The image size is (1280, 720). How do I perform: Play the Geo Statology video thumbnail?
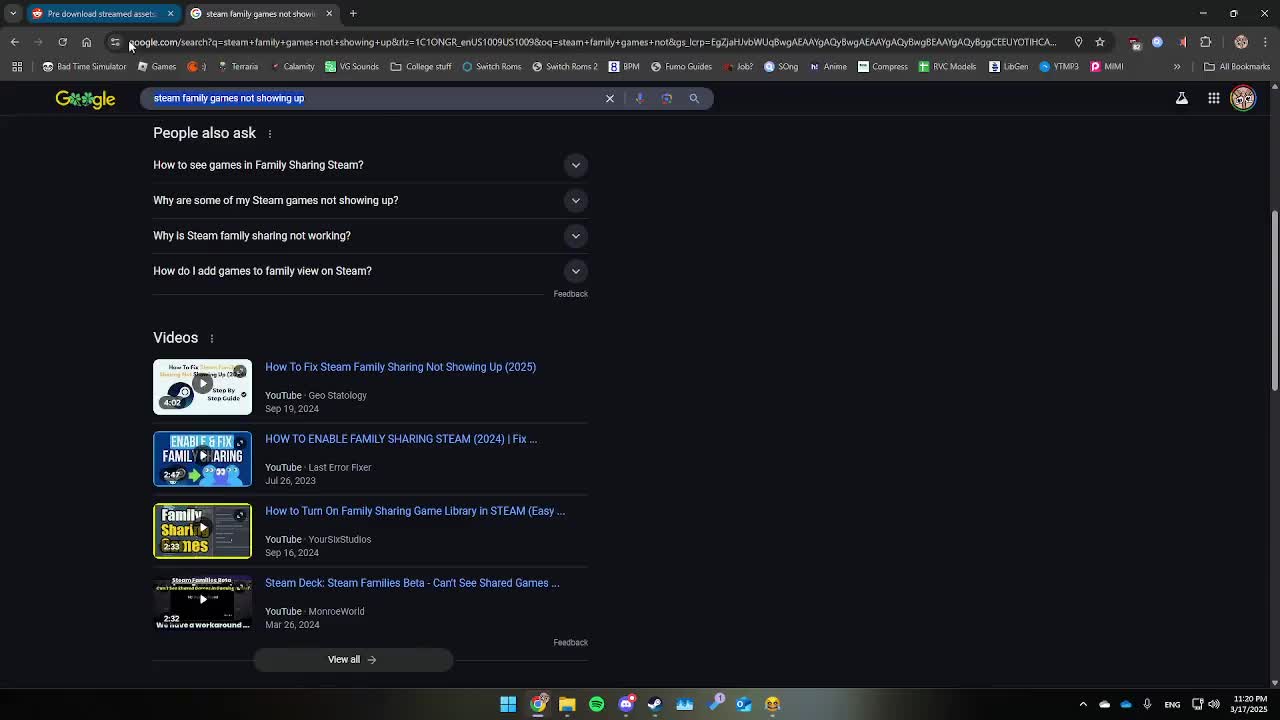point(202,387)
